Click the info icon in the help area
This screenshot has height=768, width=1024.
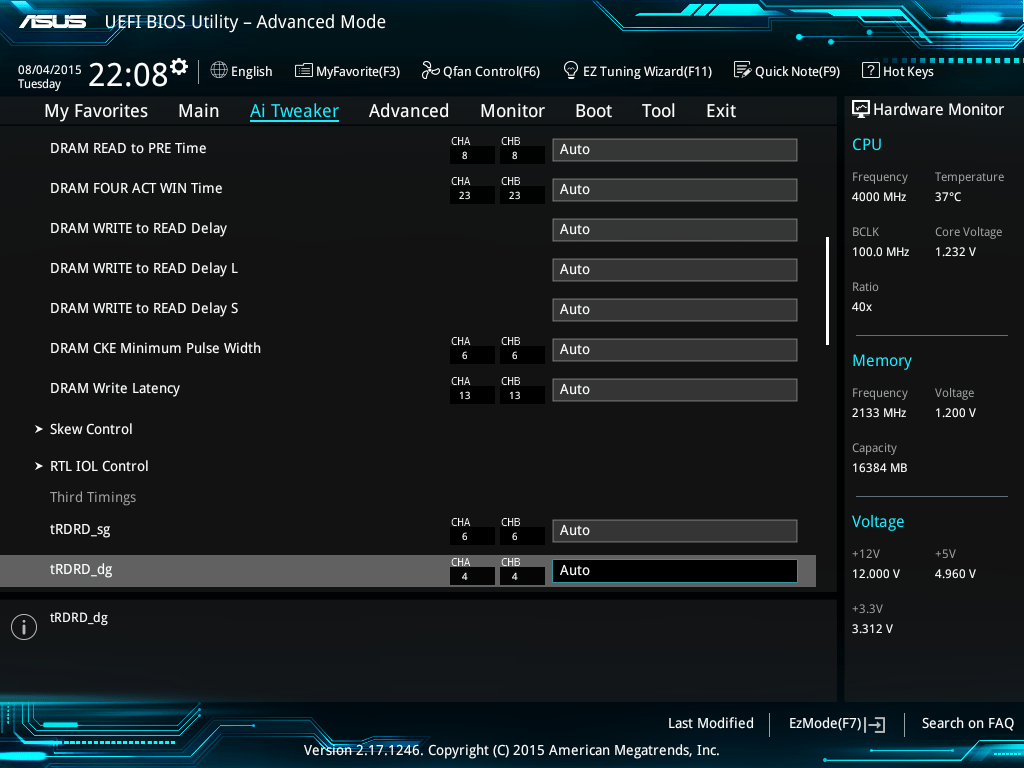(x=23, y=626)
